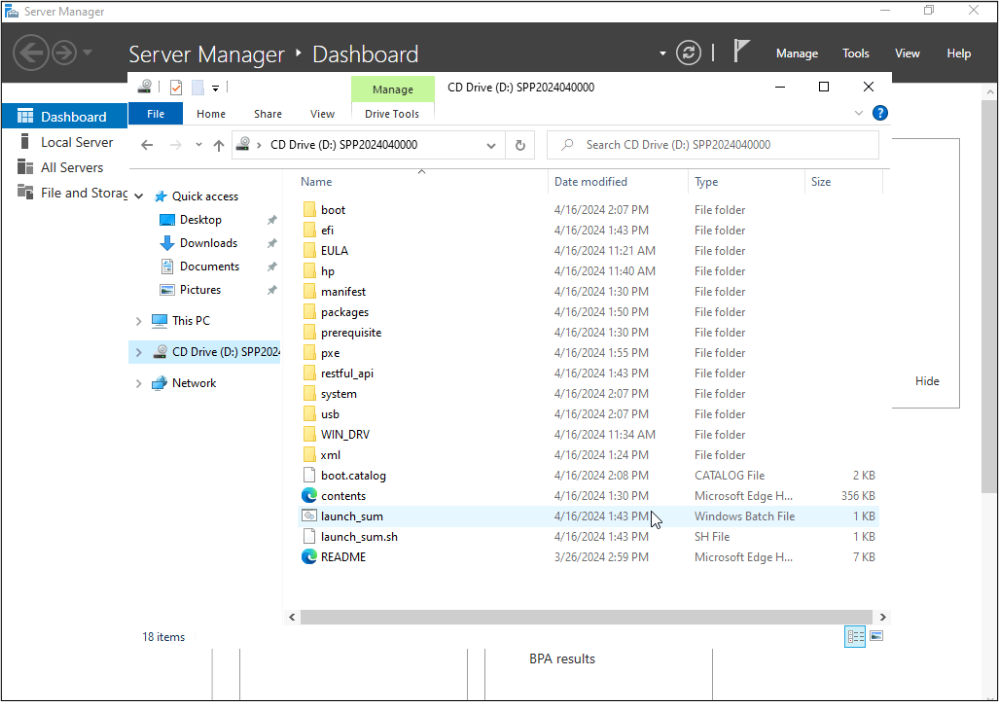Open the Tools menu in Server Manager
This screenshot has width=999, height=702.
(855, 54)
